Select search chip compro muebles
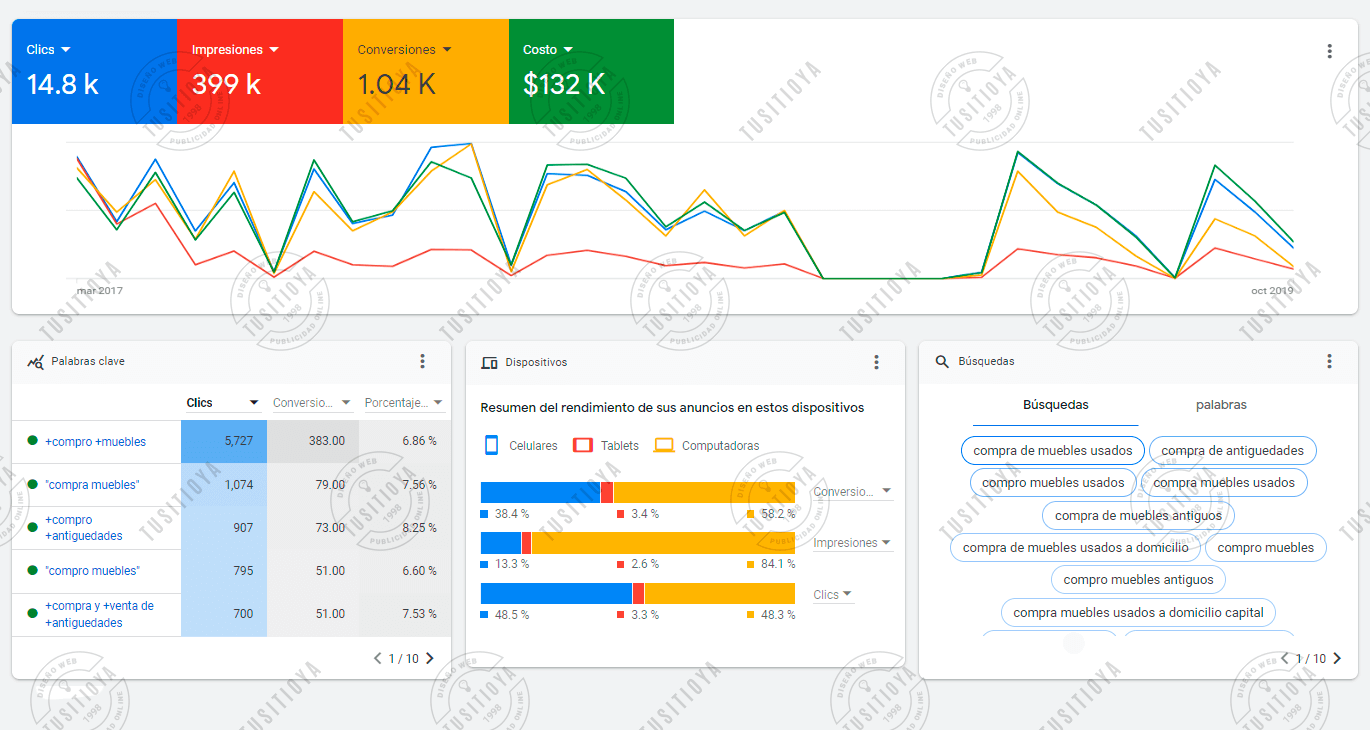Viewport: 1370px width, 730px height. click(x=1266, y=547)
